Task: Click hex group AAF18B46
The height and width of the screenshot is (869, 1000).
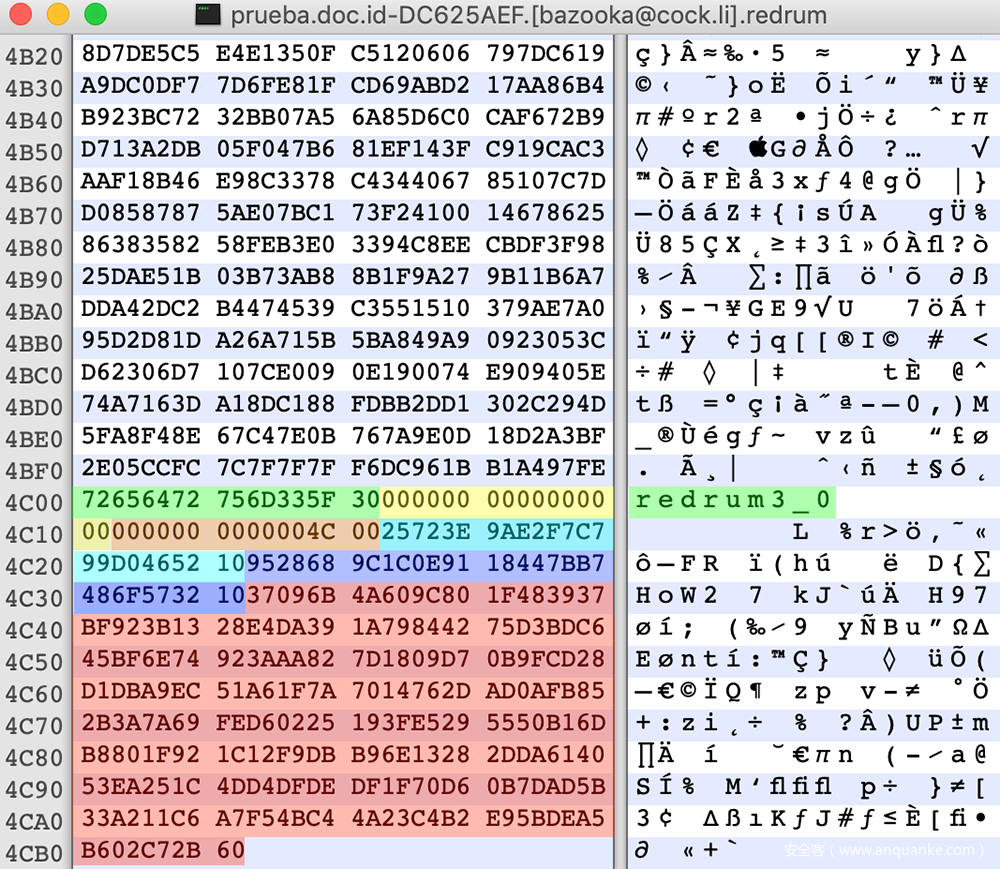Action: point(141,181)
